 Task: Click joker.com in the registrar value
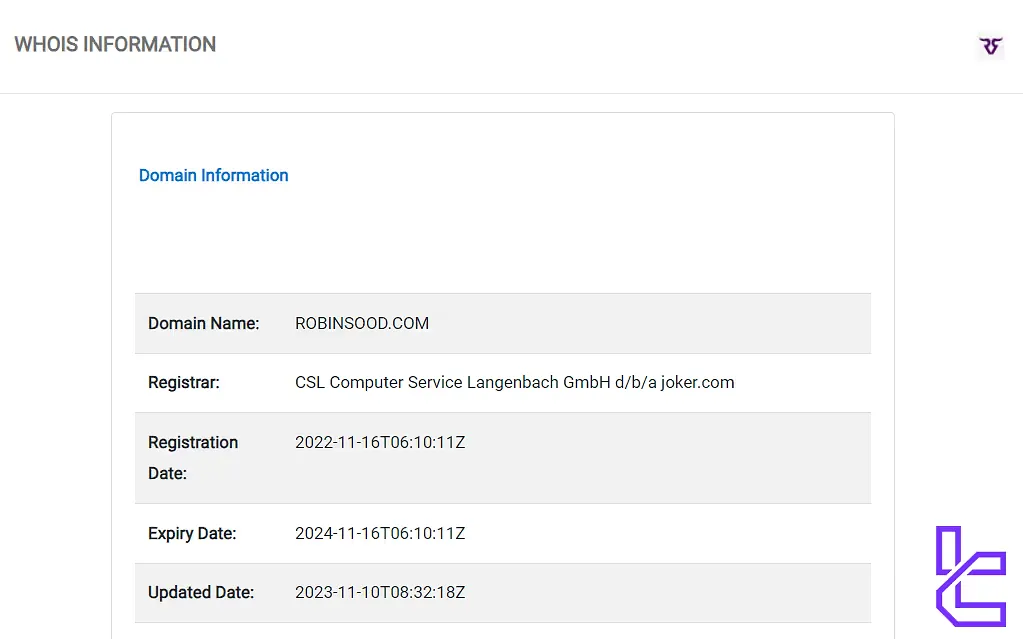point(696,382)
